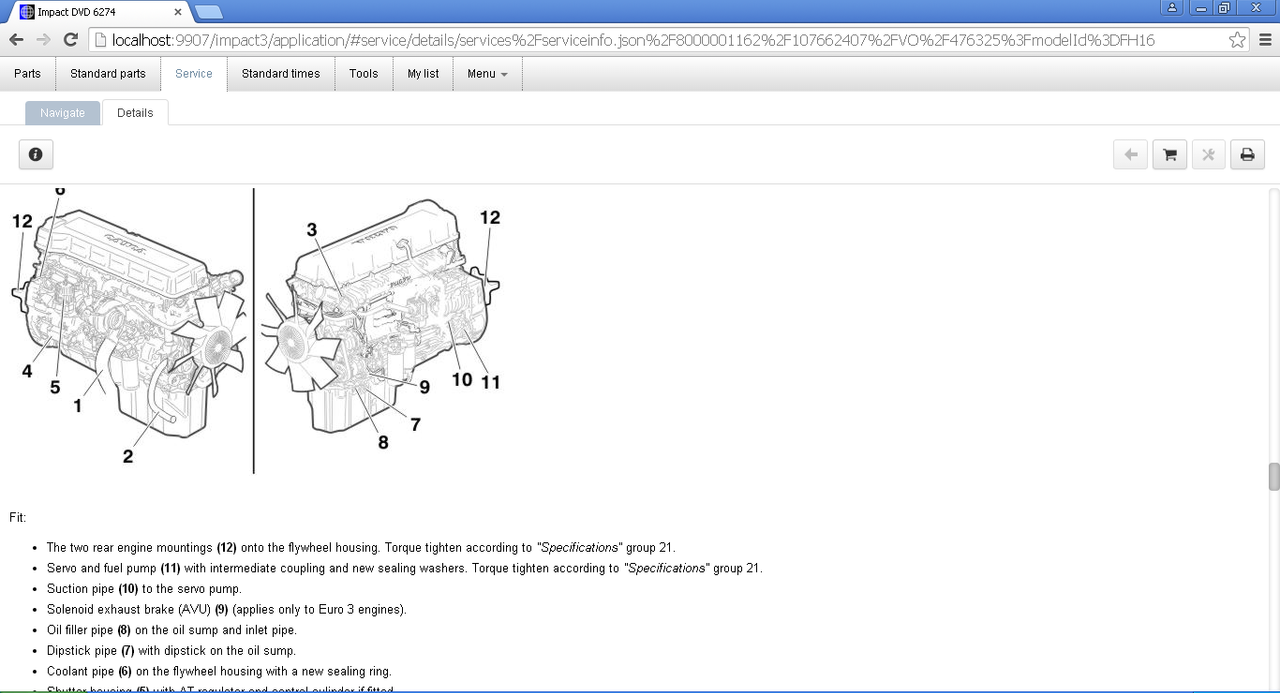Click the left engine view diagram
Image resolution: width=1280 pixels, height=693 pixels.
tap(128, 326)
